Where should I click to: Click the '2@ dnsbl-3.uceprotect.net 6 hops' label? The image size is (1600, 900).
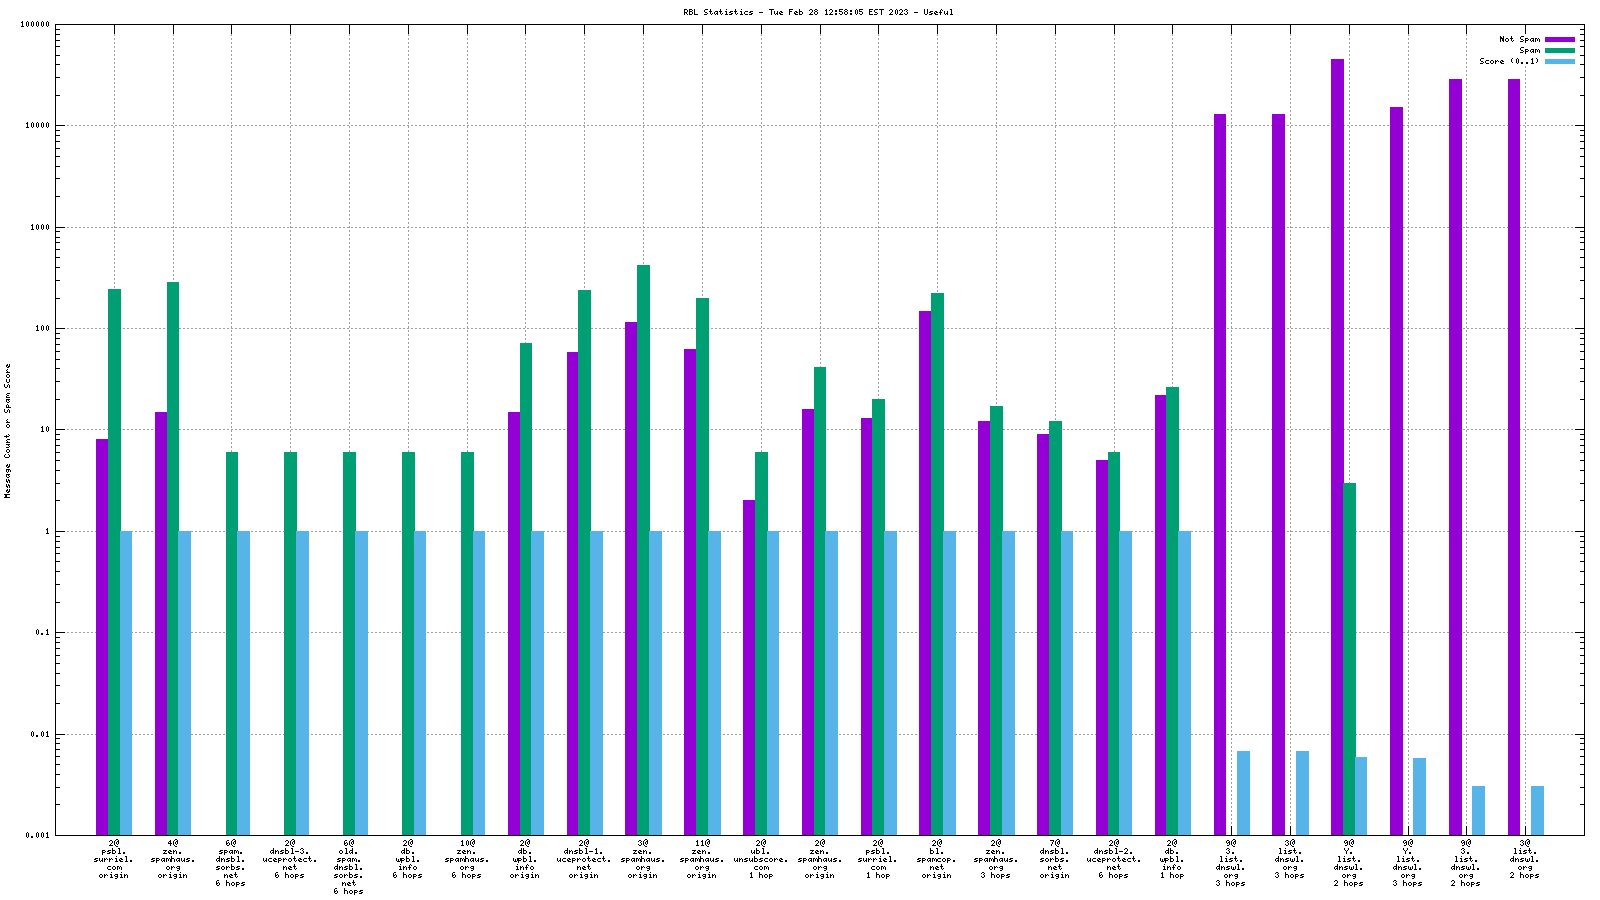point(290,859)
